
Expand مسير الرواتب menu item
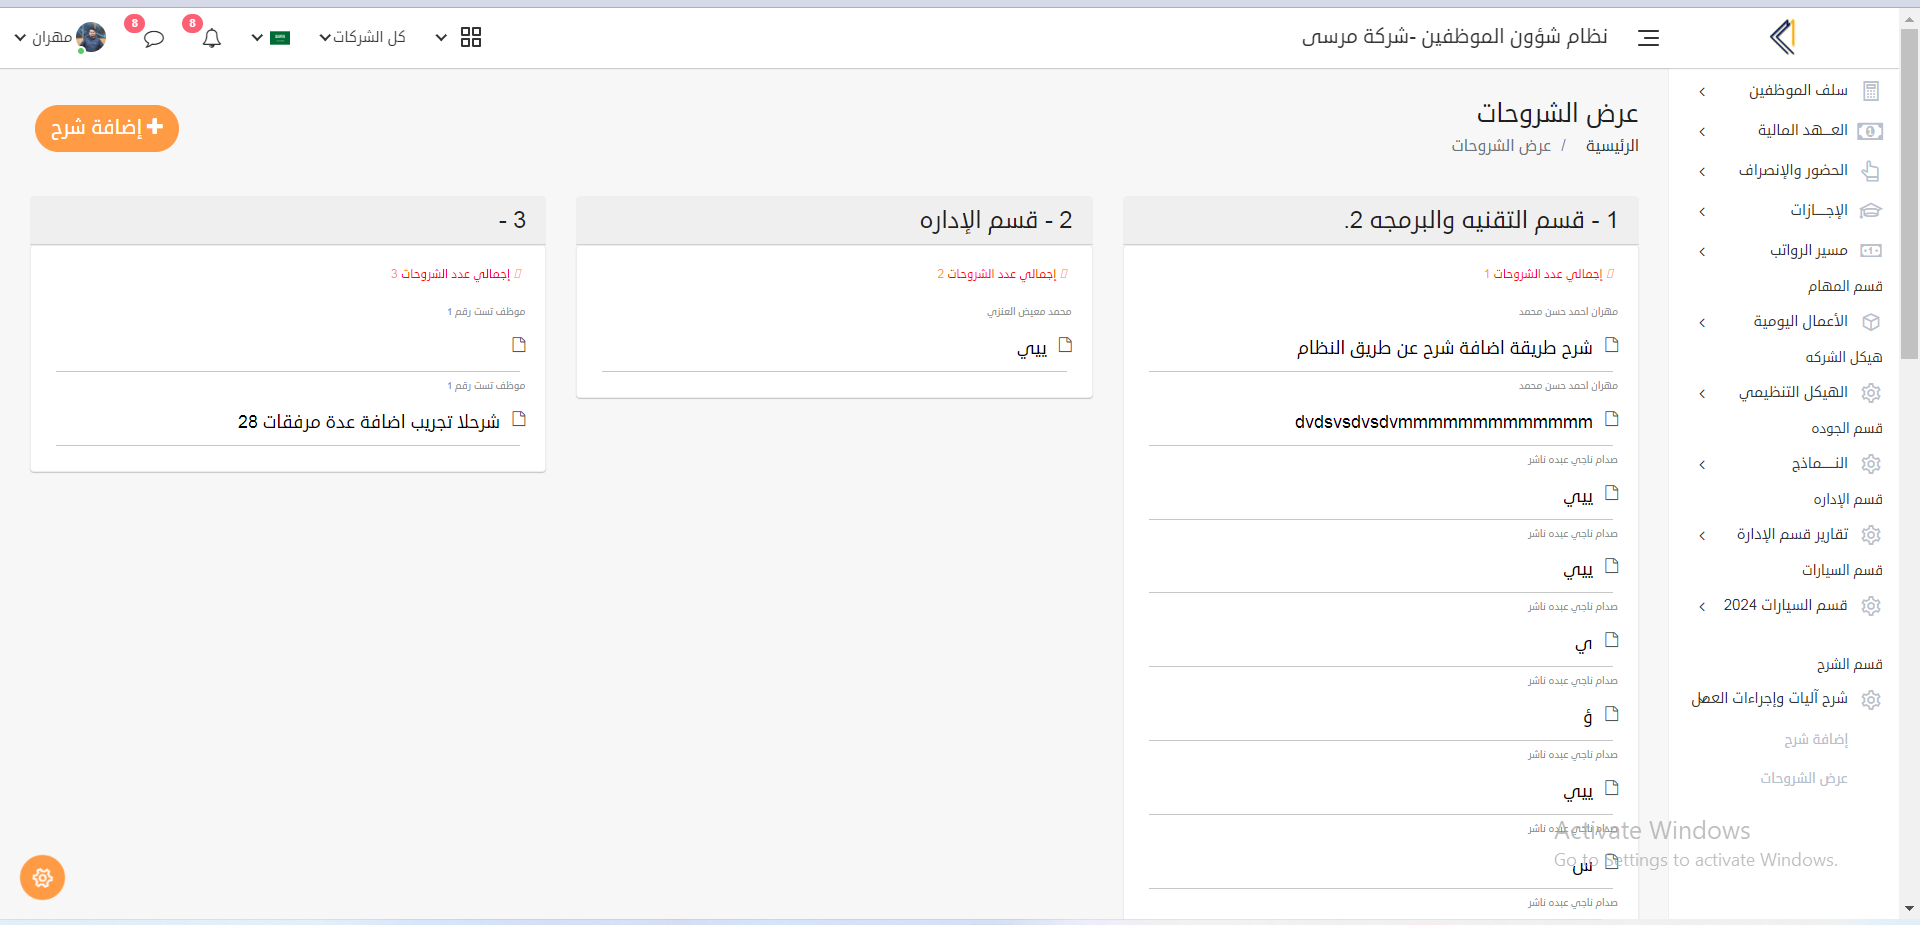[x=1808, y=251]
